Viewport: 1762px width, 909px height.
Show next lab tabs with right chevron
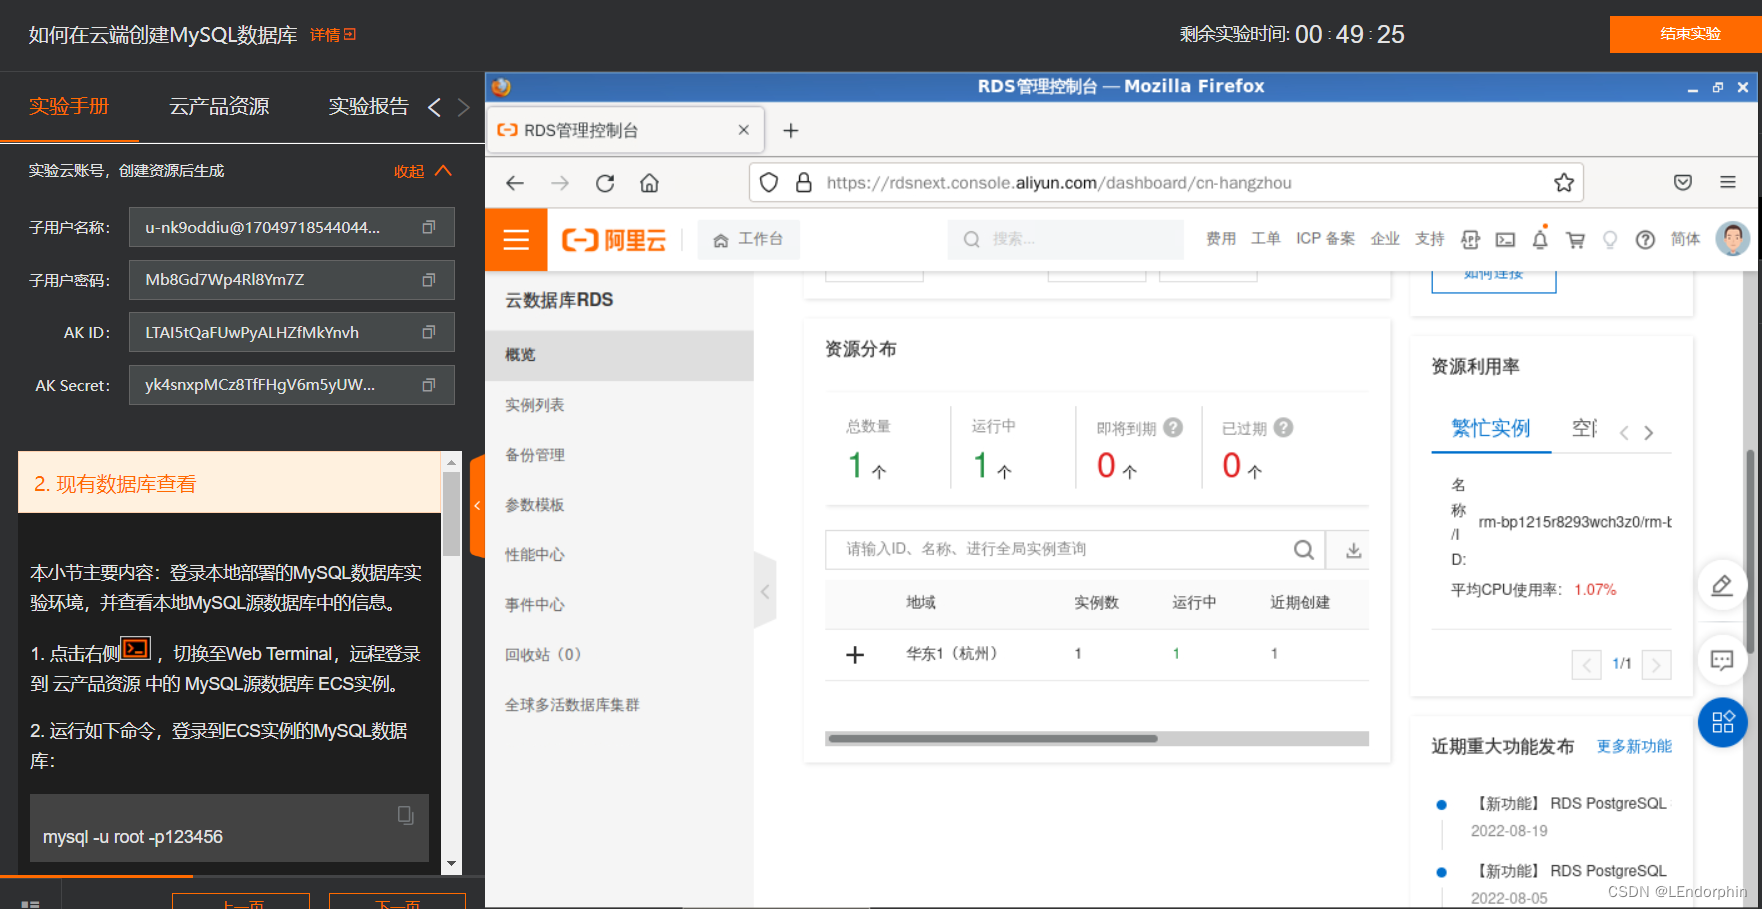coord(463,107)
